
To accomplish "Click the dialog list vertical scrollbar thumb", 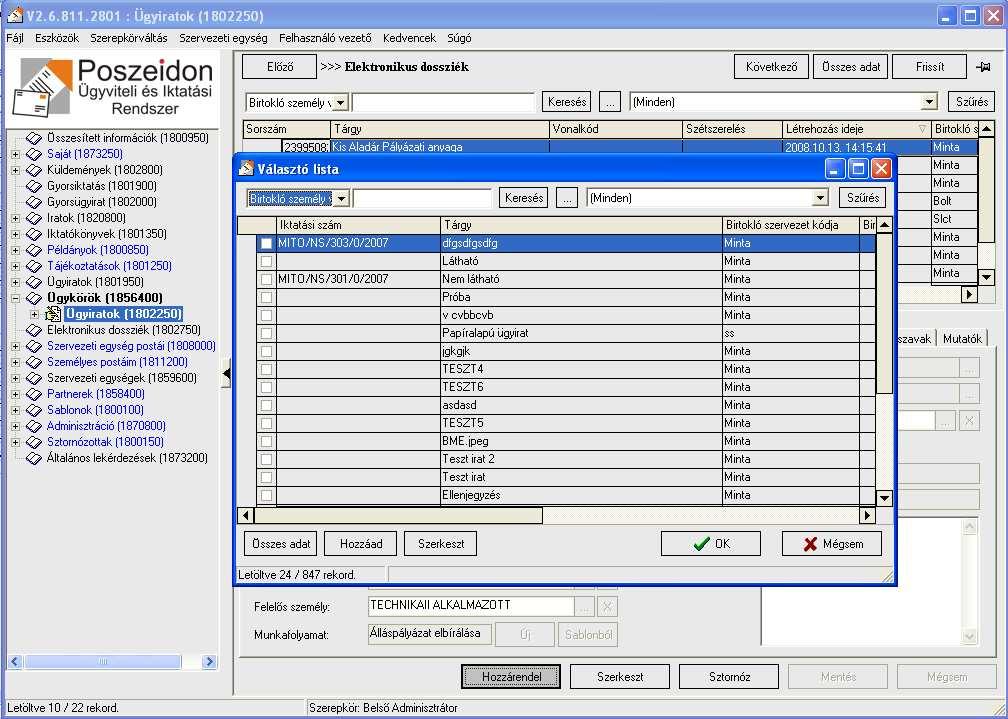I will click(885, 313).
